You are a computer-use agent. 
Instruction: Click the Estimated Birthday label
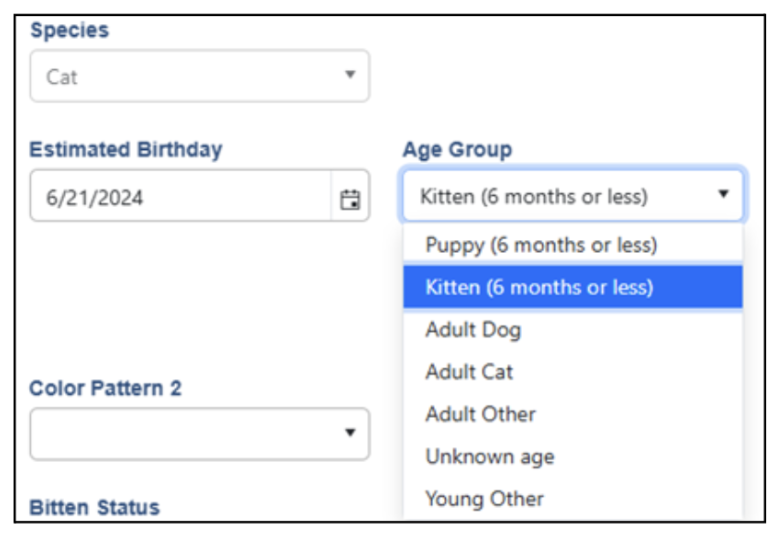(126, 150)
